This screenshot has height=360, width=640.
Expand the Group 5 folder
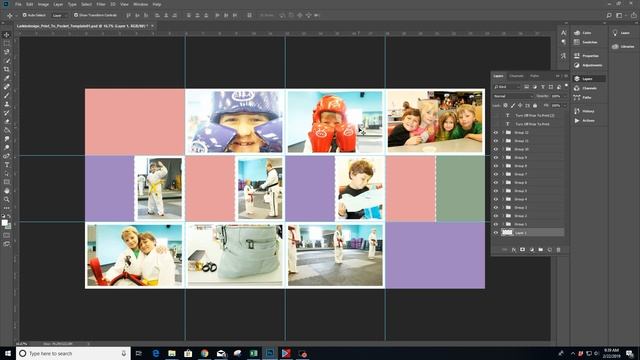click(x=503, y=191)
